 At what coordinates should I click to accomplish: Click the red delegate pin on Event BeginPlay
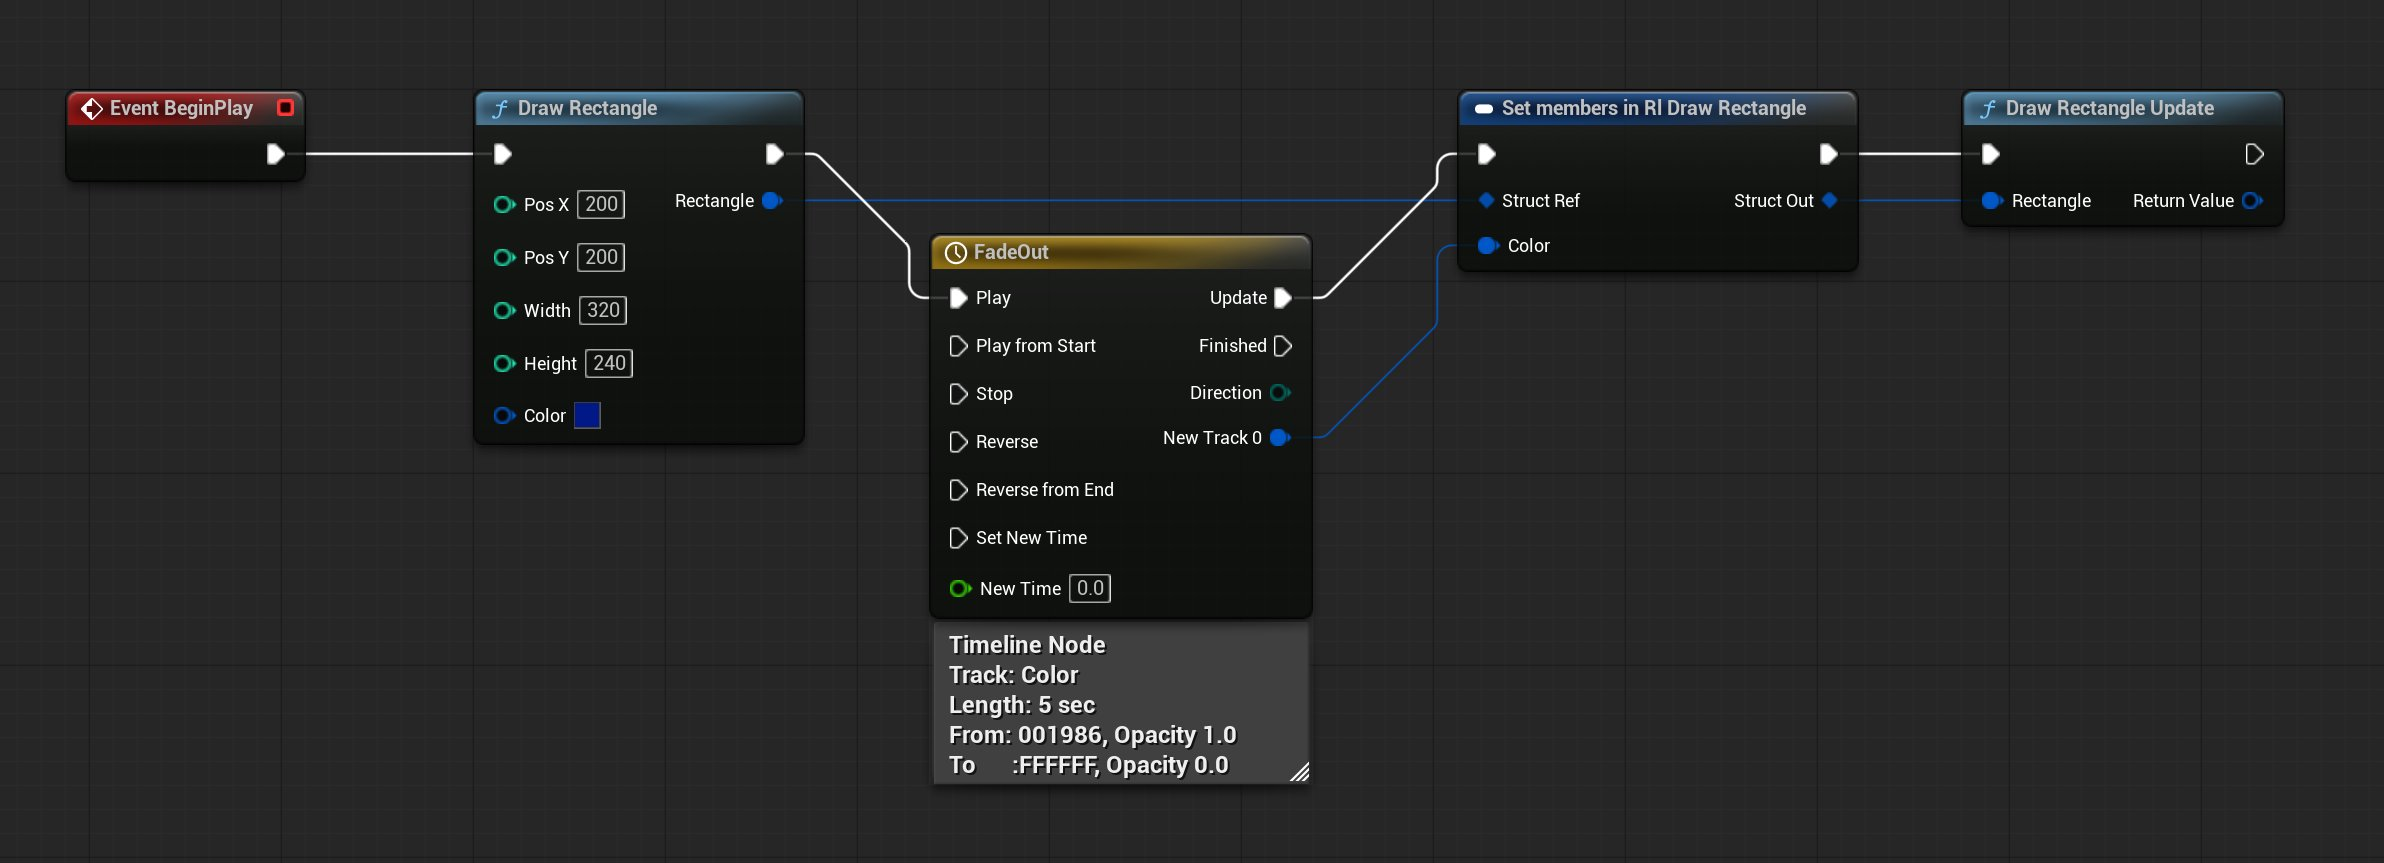point(285,108)
